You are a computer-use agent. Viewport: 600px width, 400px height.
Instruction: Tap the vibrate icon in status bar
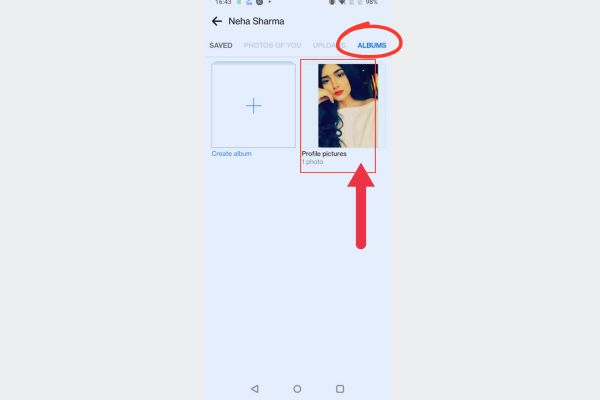coord(332,2)
